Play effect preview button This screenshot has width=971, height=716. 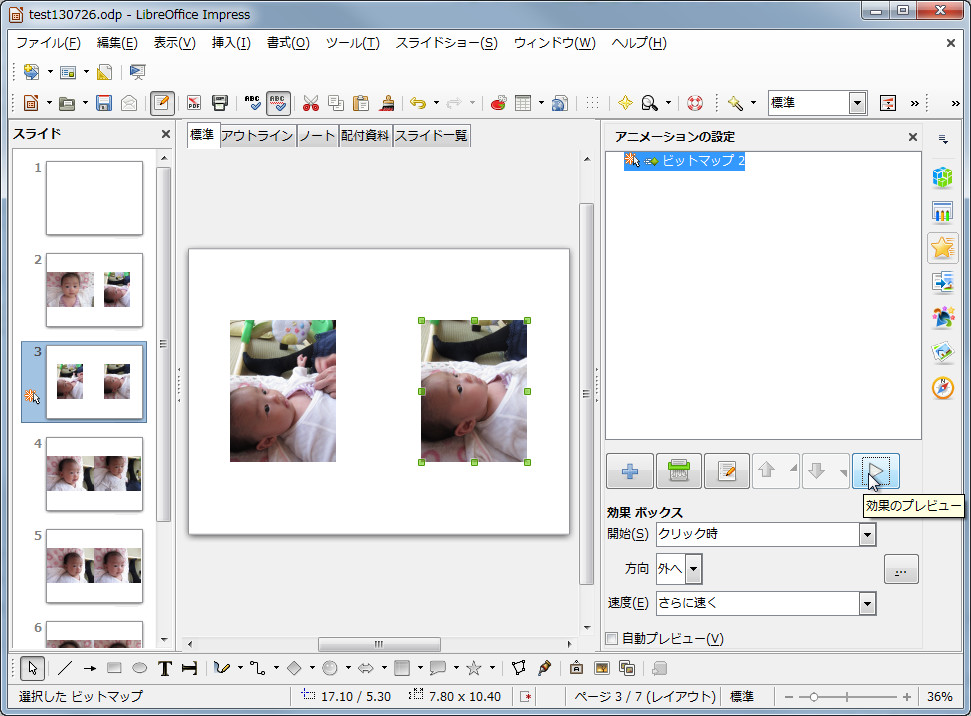click(x=876, y=471)
